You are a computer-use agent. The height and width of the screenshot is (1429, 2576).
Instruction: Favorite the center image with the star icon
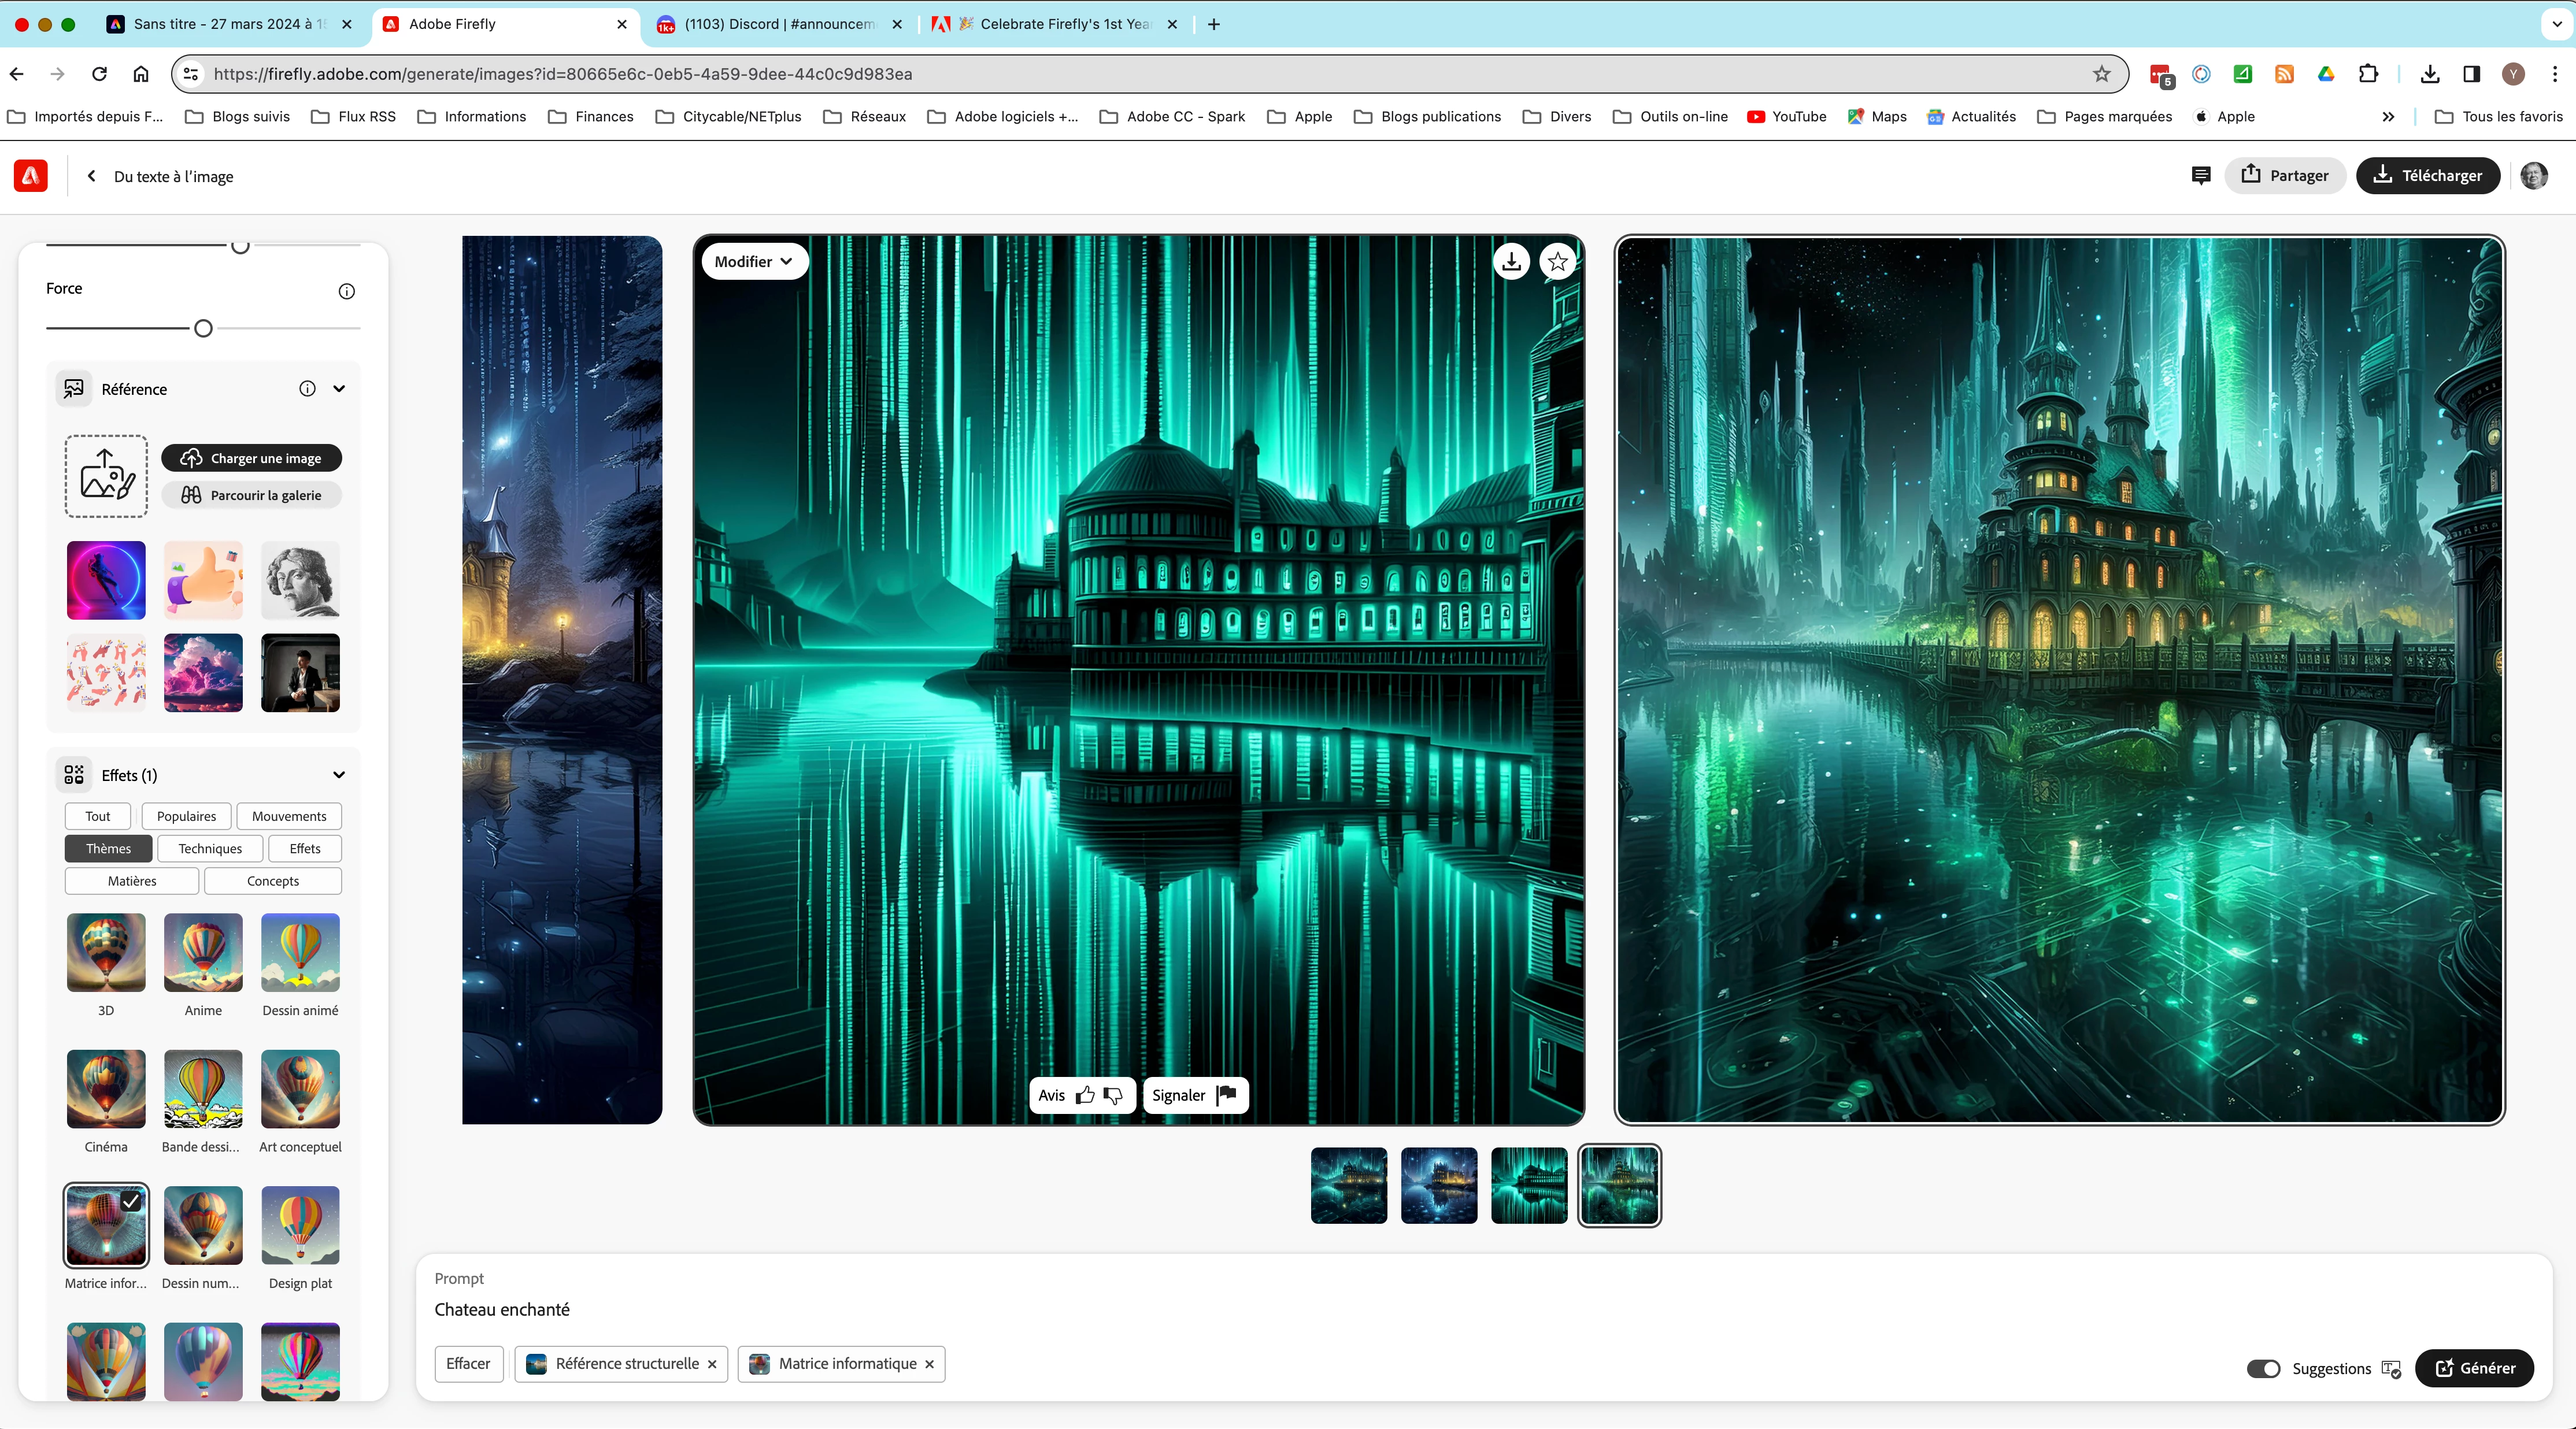(1557, 262)
